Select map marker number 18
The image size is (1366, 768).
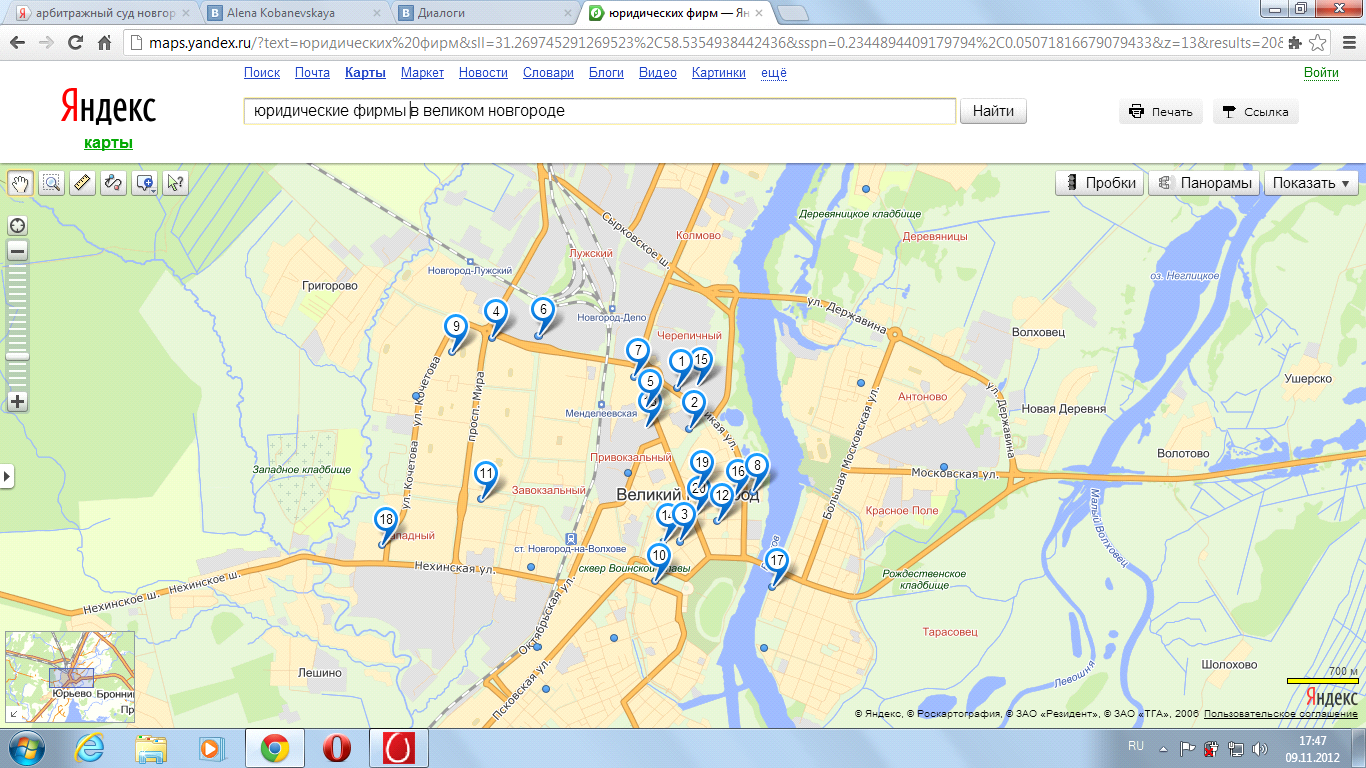386,520
